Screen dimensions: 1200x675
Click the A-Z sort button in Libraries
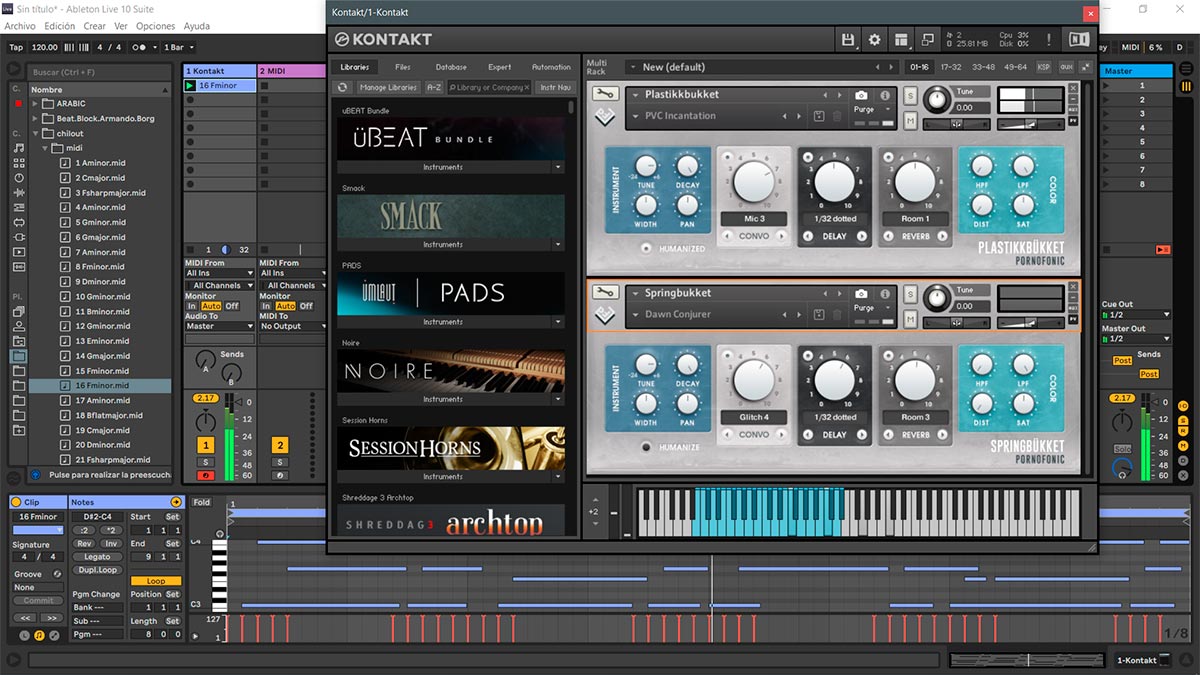coord(434,88)
